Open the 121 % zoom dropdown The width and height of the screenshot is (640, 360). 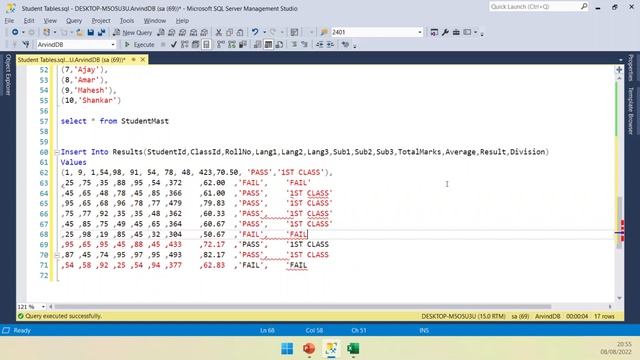pos(43,307)
